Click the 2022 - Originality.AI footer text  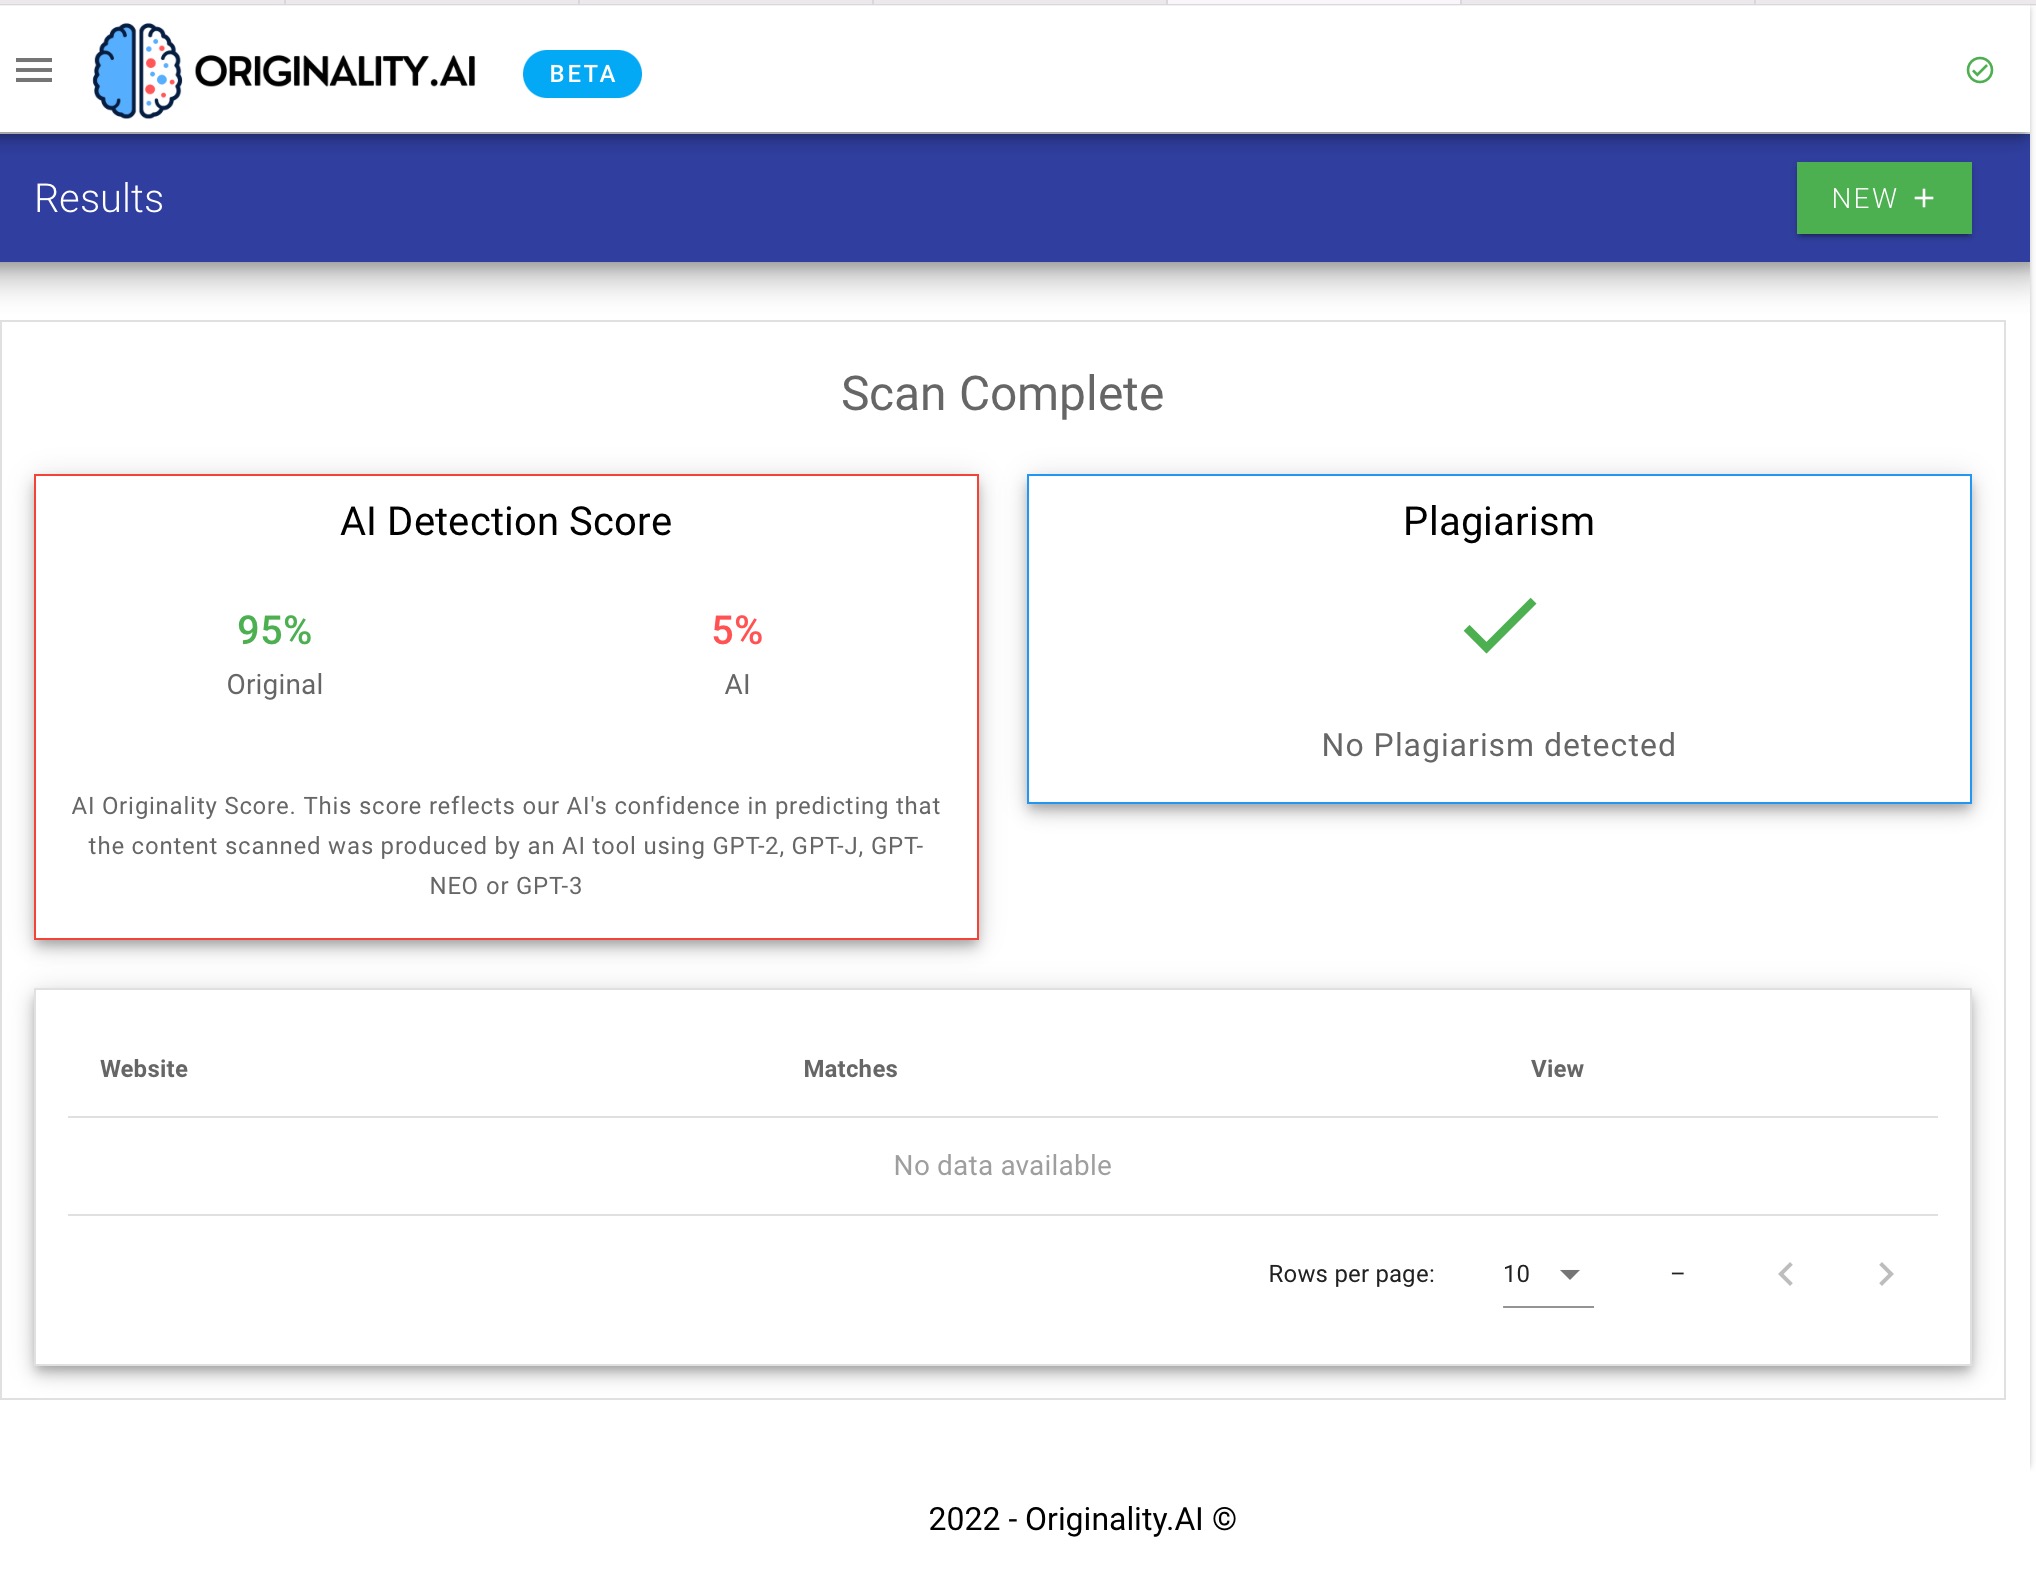pos(1082,1519)
